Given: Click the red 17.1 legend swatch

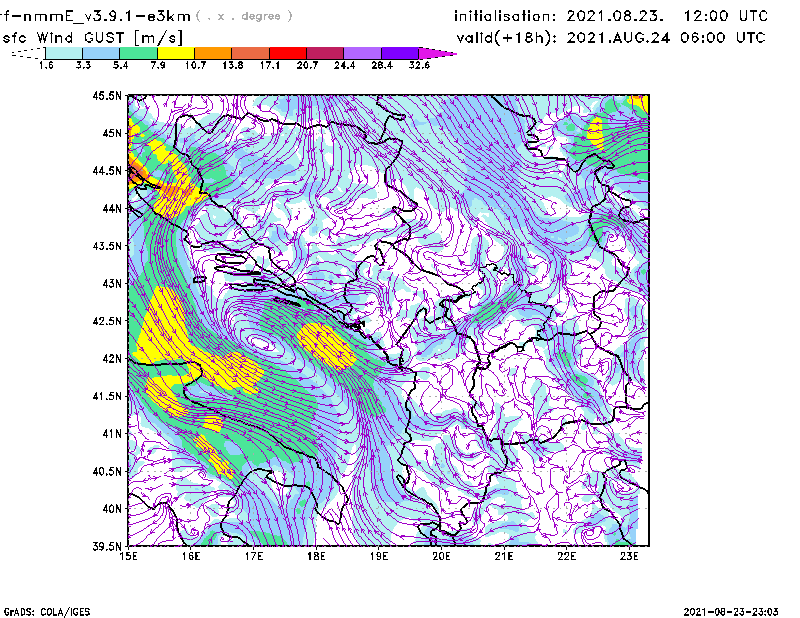Looking at the screenshot, I should click(288, 53).
